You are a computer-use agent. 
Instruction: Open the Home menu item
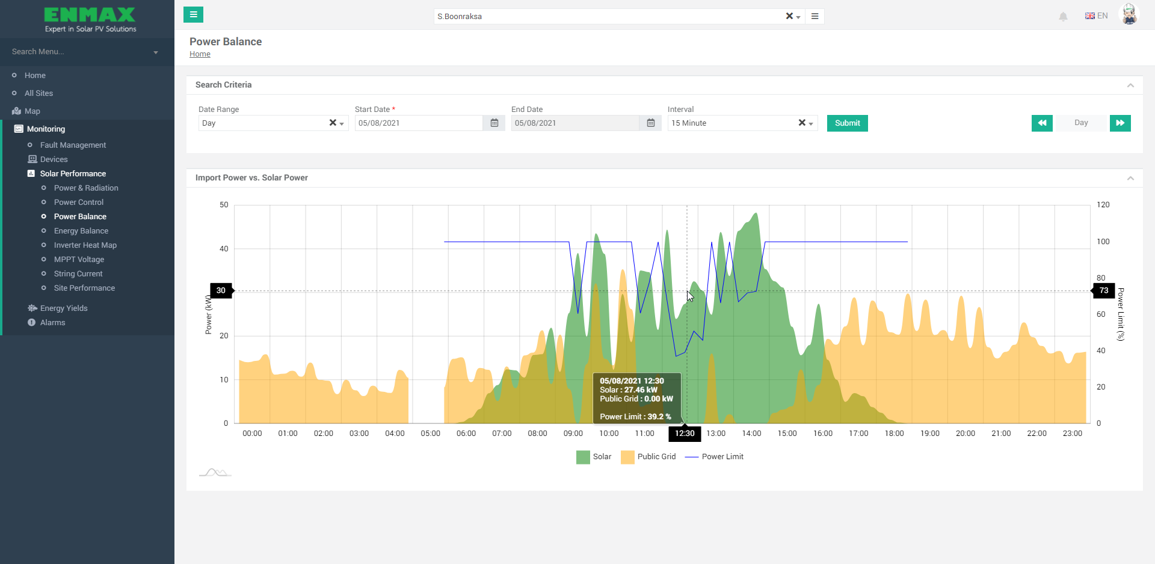(x=35, y=75)
